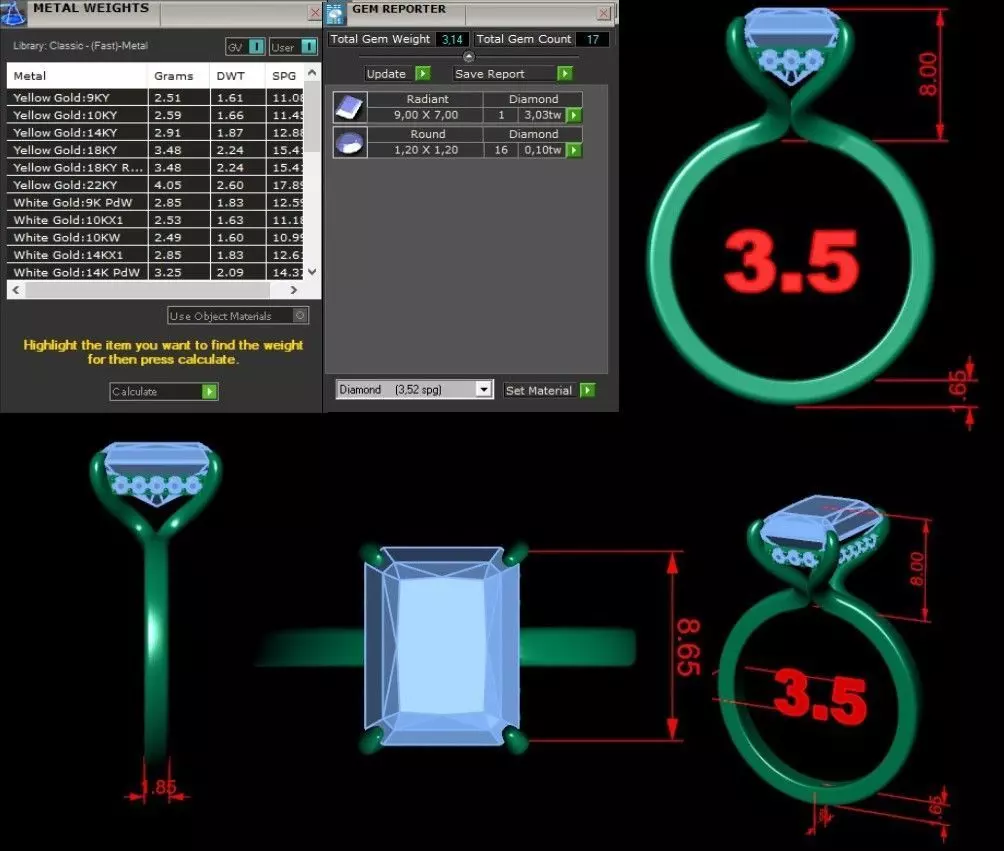Click green arrow beside Round 0,10tw

(x=574, y=150)
